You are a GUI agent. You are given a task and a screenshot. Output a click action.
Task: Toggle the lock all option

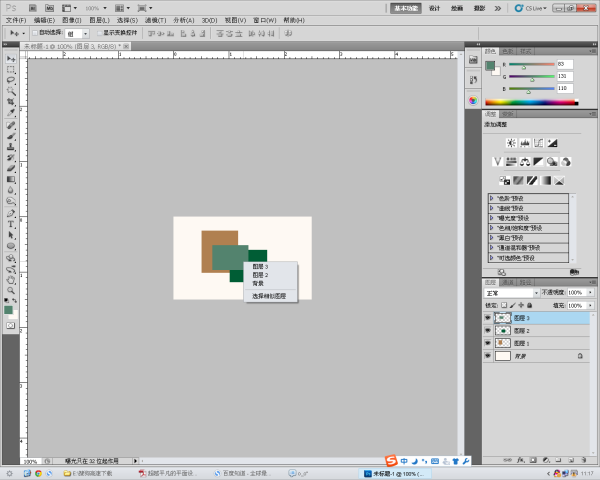[530, 305]
